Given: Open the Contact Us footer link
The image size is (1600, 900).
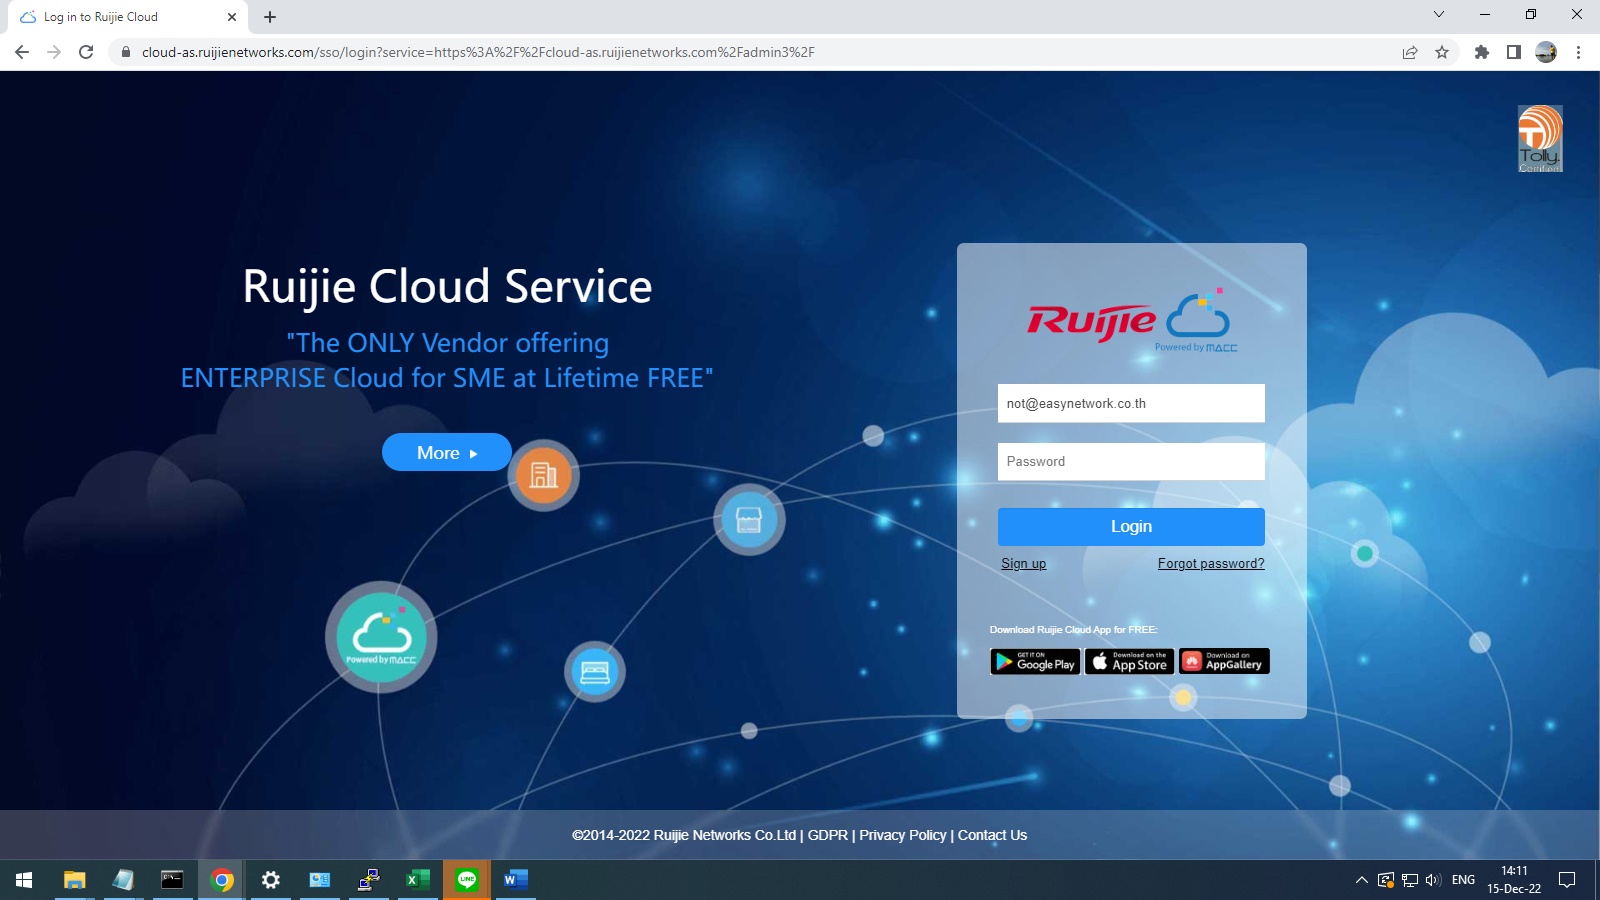Looking at the screenshot, I should (992, 835).
